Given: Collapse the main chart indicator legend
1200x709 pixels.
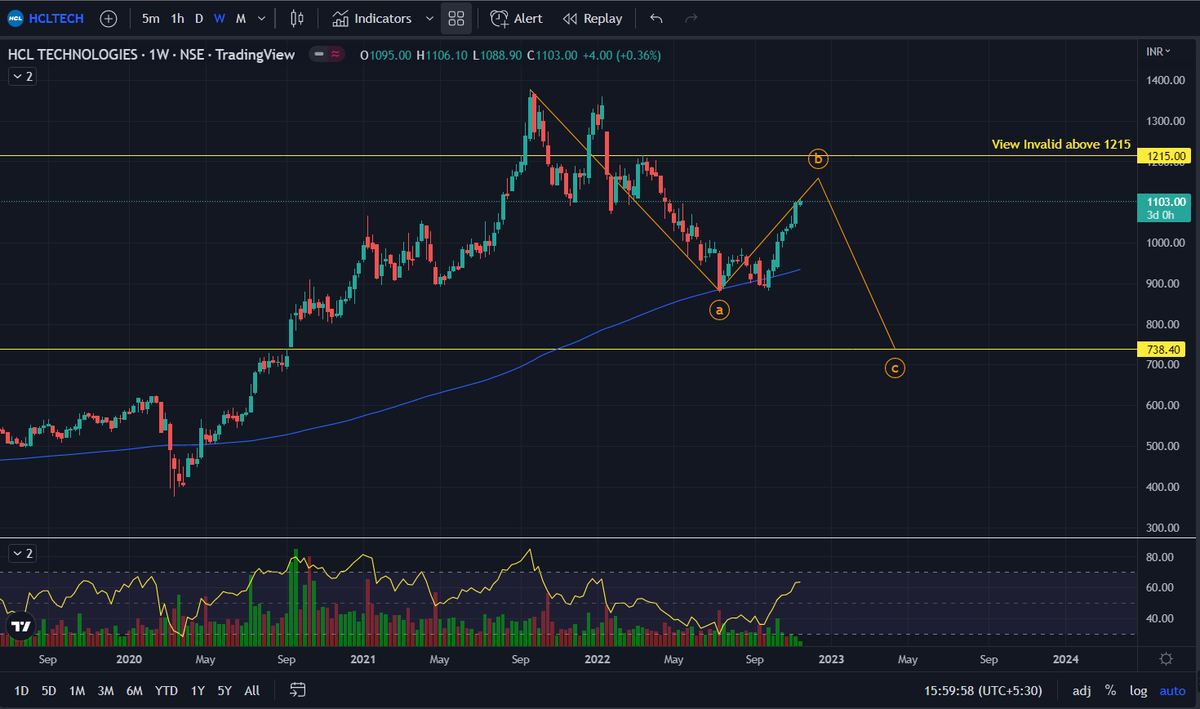Looking at the screenshot, I should [x=22, y=76].
